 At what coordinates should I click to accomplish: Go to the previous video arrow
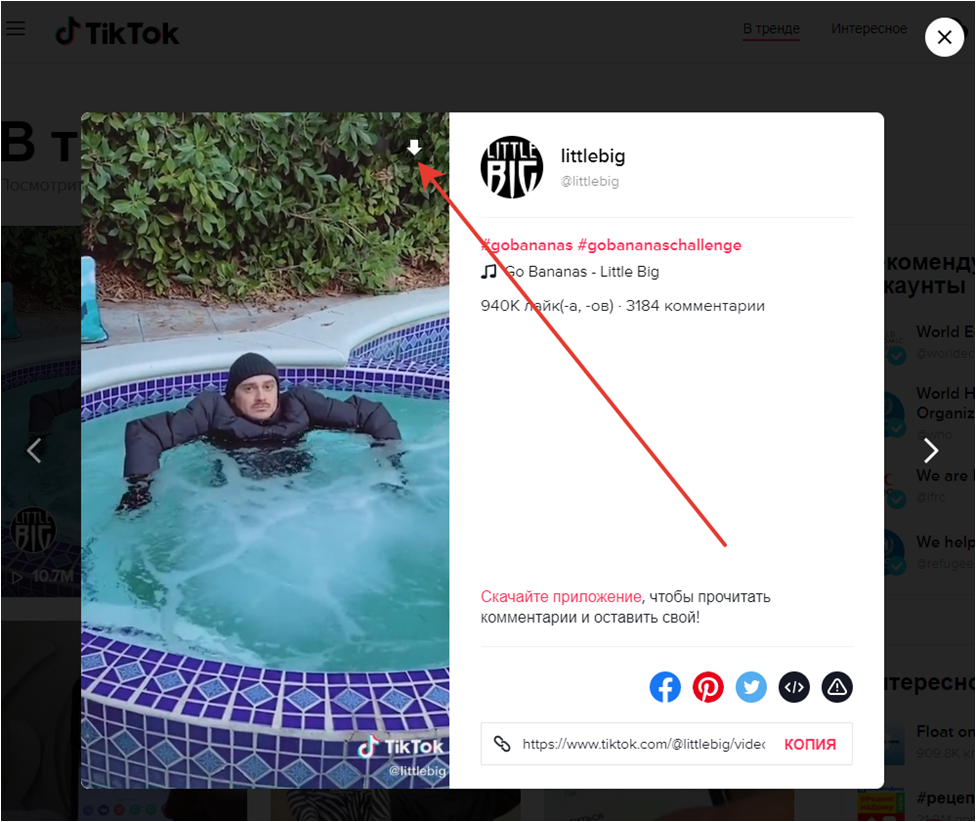click(34, 451)
